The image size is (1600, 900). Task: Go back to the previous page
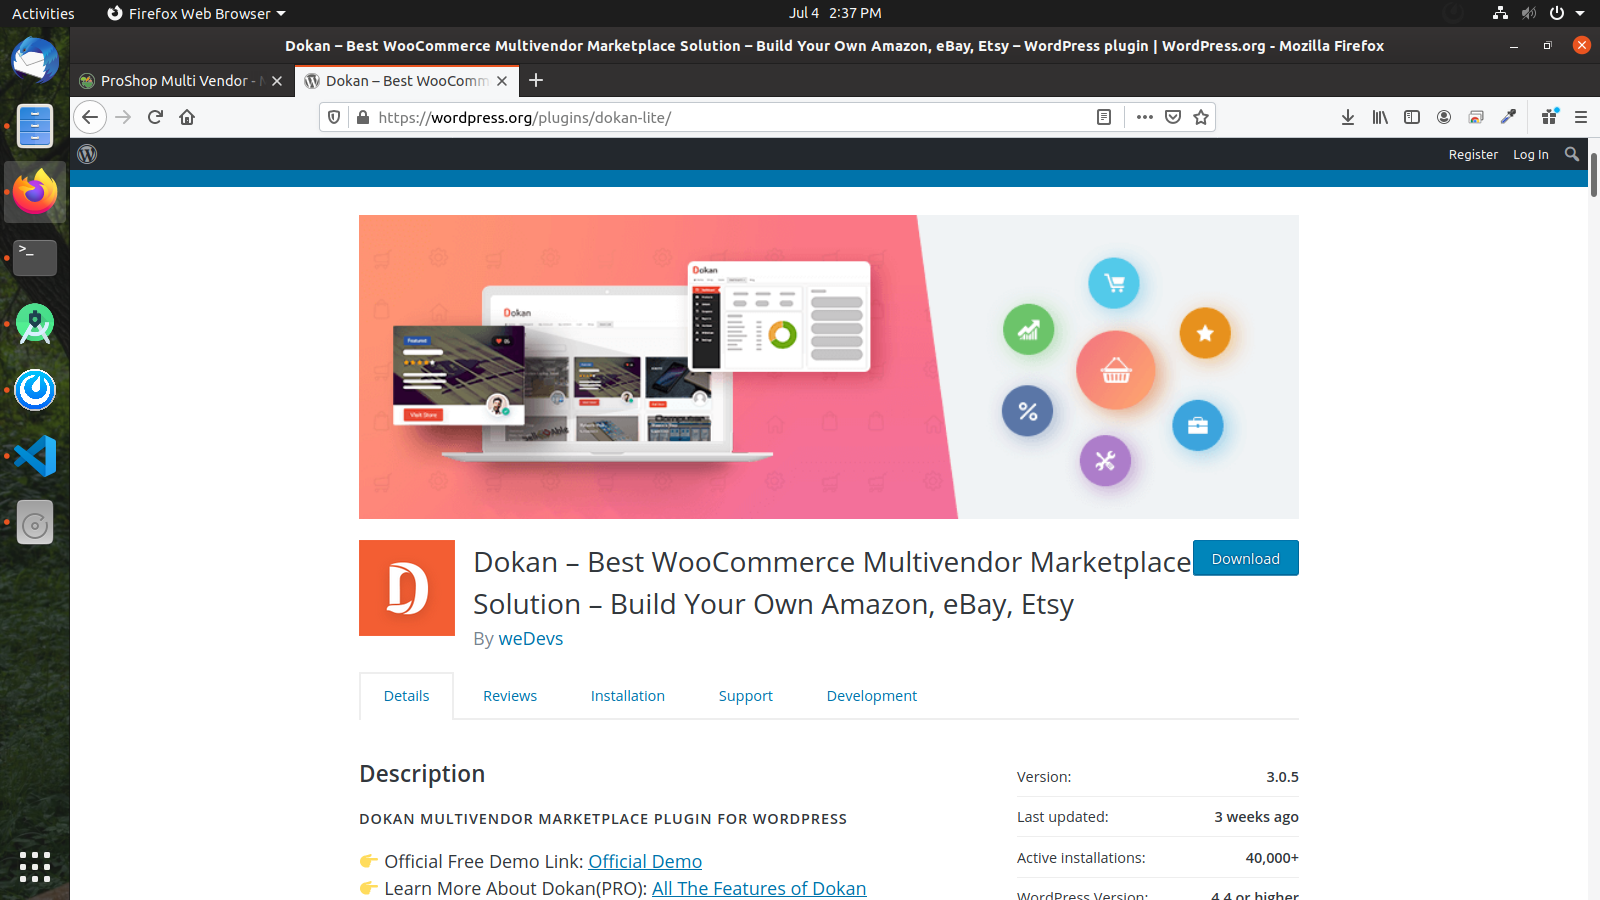click(90, 117)
